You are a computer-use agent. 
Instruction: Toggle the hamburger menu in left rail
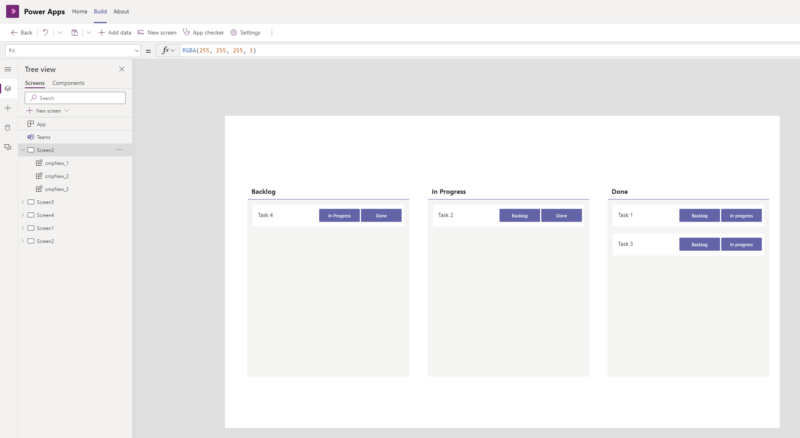point(8,69)
